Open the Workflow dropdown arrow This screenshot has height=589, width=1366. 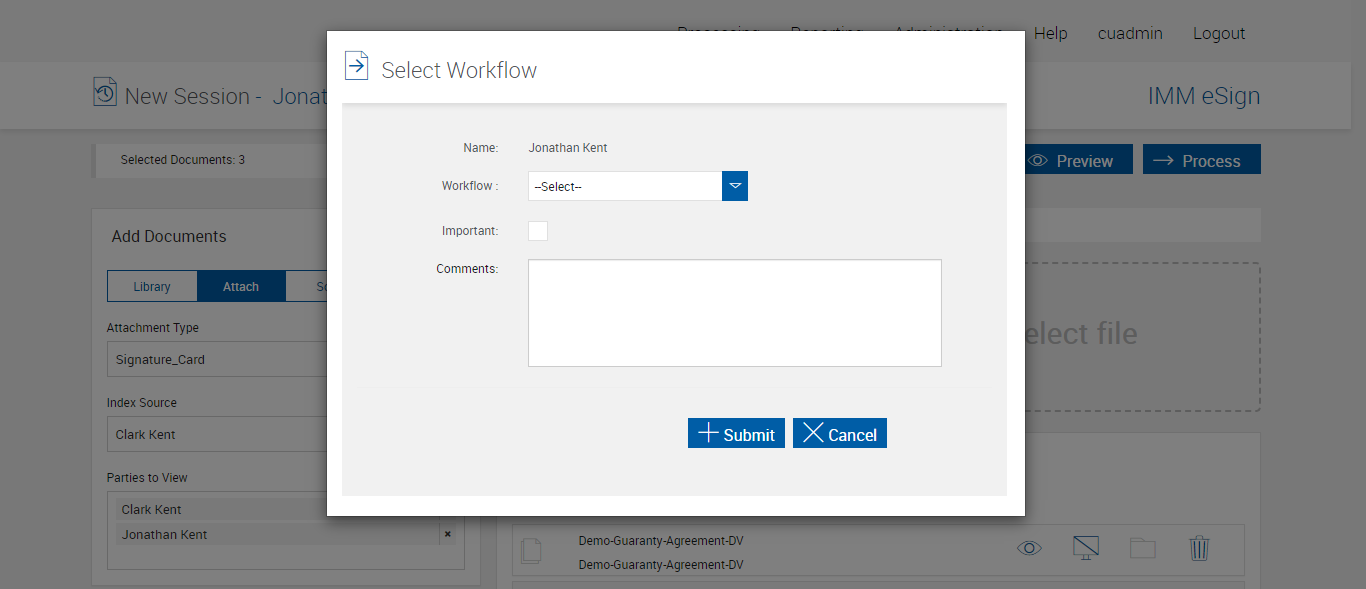click(x=735, y=186)
